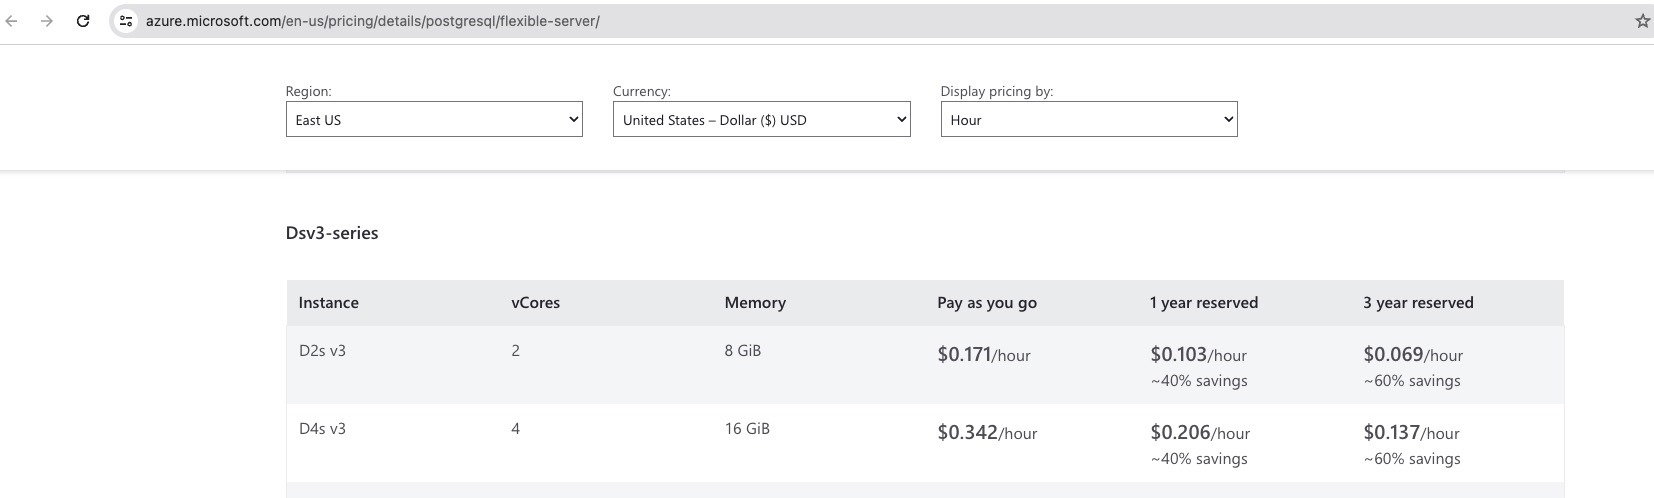
Task: Click the browser forward arrow
Action: [x=47, y=21]
